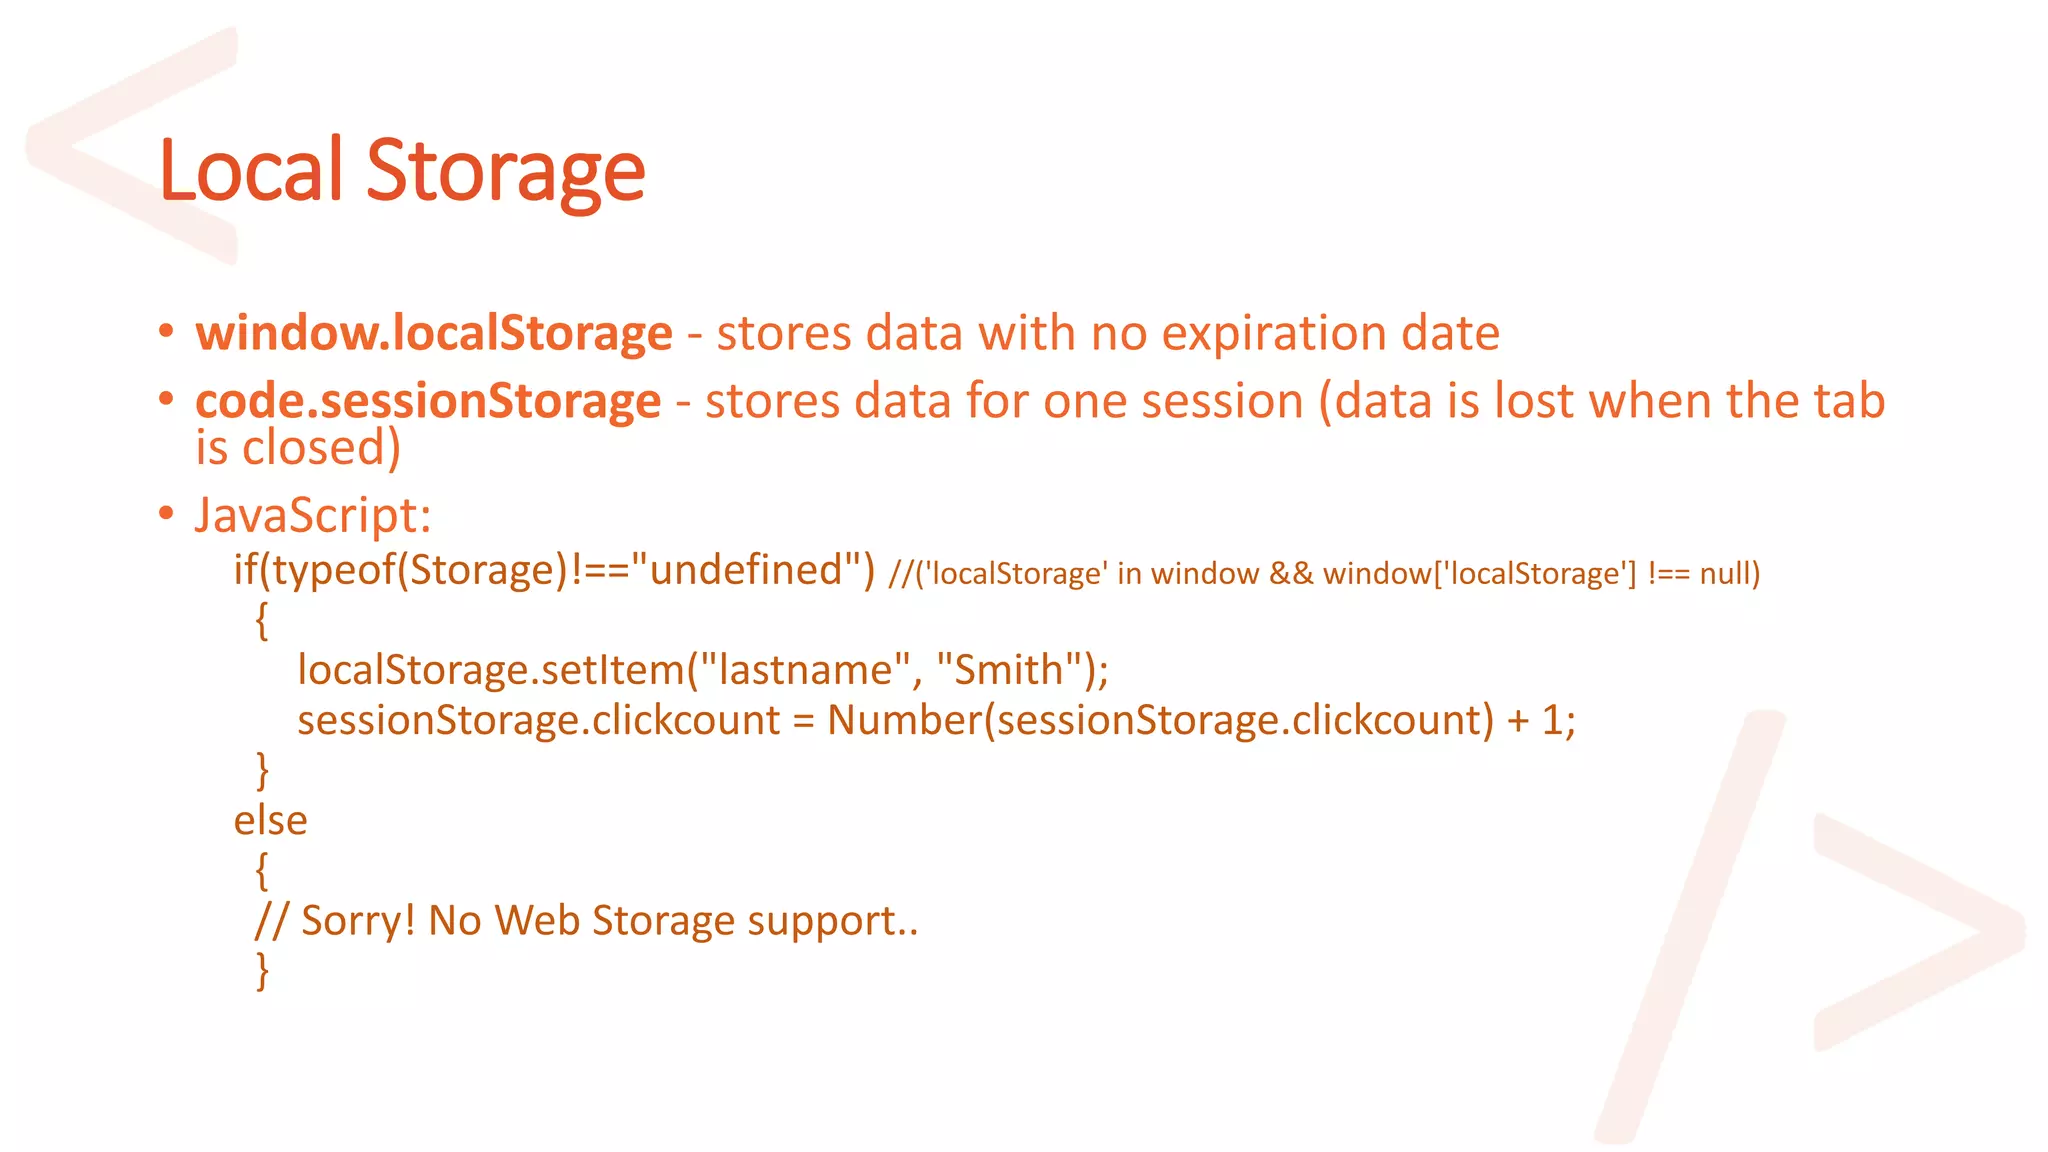
Task: Click the large left angle bracket graphic
Action: pos(132,145)
